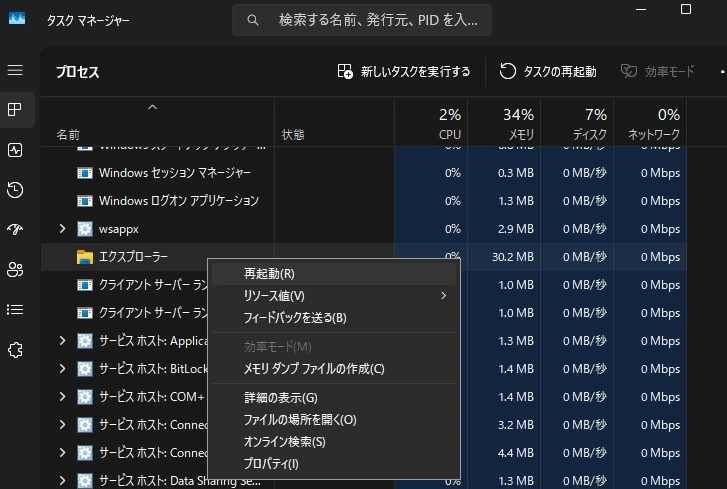Expand the サービス ホスト: BitLock group

[x=62, y=369]
